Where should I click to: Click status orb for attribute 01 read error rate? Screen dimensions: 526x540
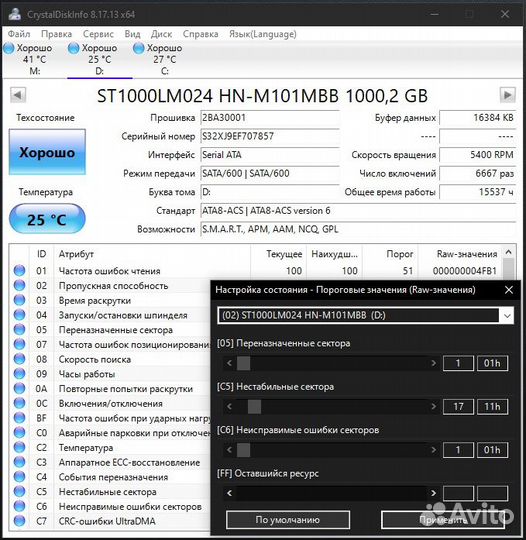pos(19,270)
